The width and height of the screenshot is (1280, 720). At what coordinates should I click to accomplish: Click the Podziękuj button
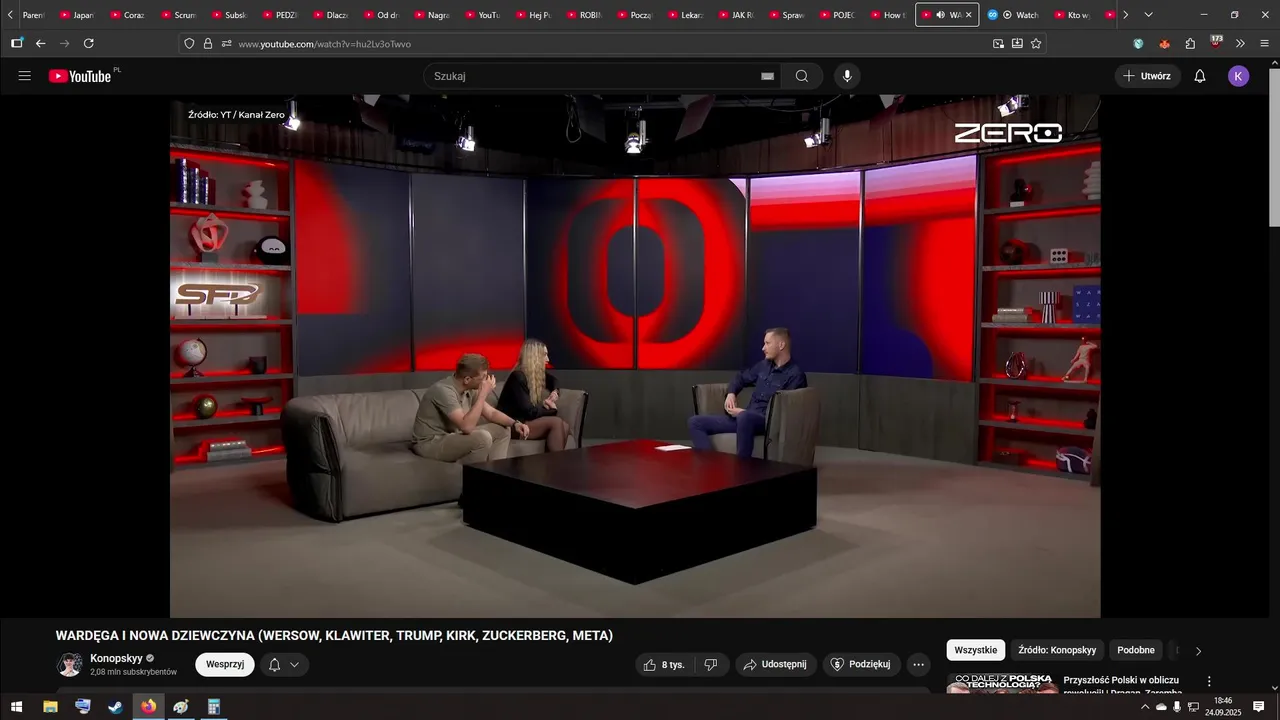click(x=862, y=664)
